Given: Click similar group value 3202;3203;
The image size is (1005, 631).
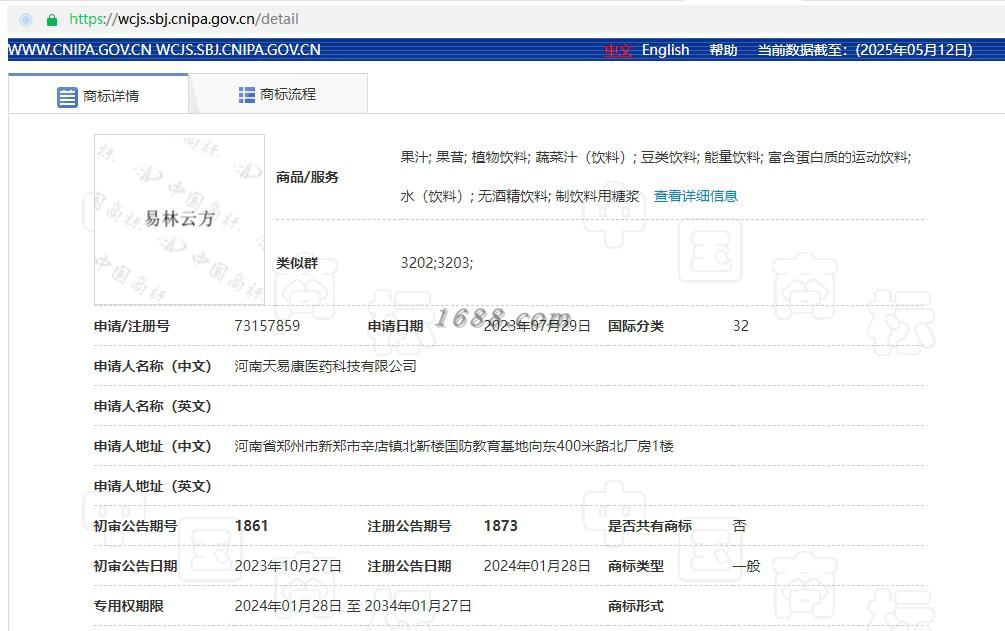Looking at the screenshot, I should click(x=436, y=263).
